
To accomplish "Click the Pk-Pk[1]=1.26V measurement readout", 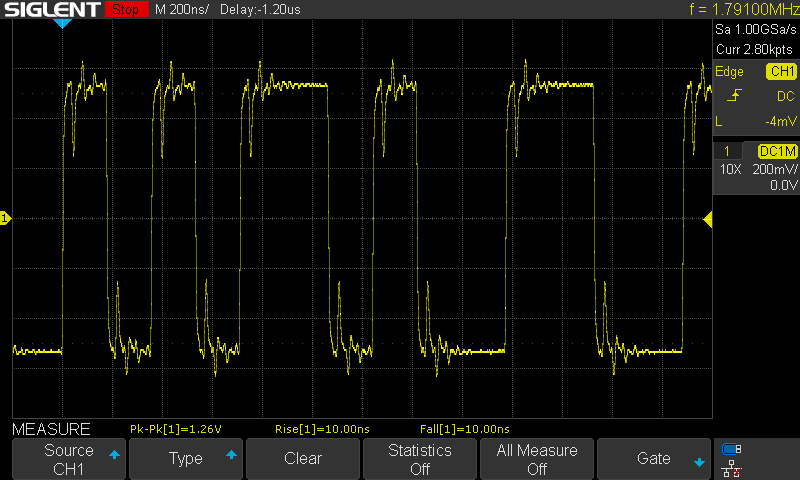I will click(176, 429).
